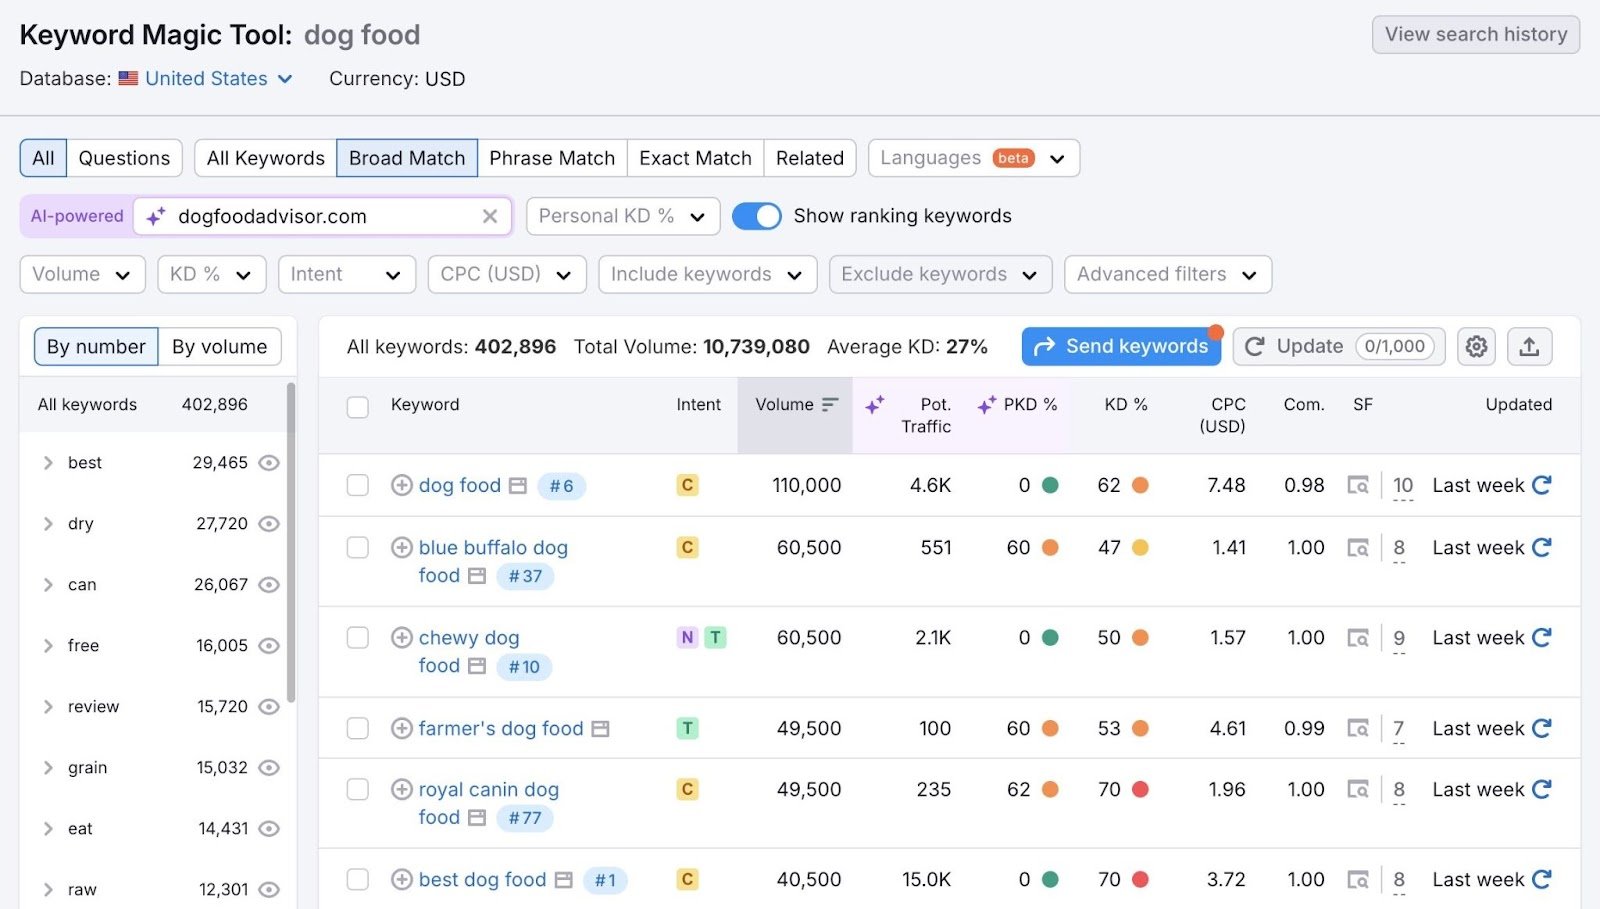Click the red KD difficulty dot on royal canin row
The width and height of the screenshot is (1600, 909).
[1140, 789]
